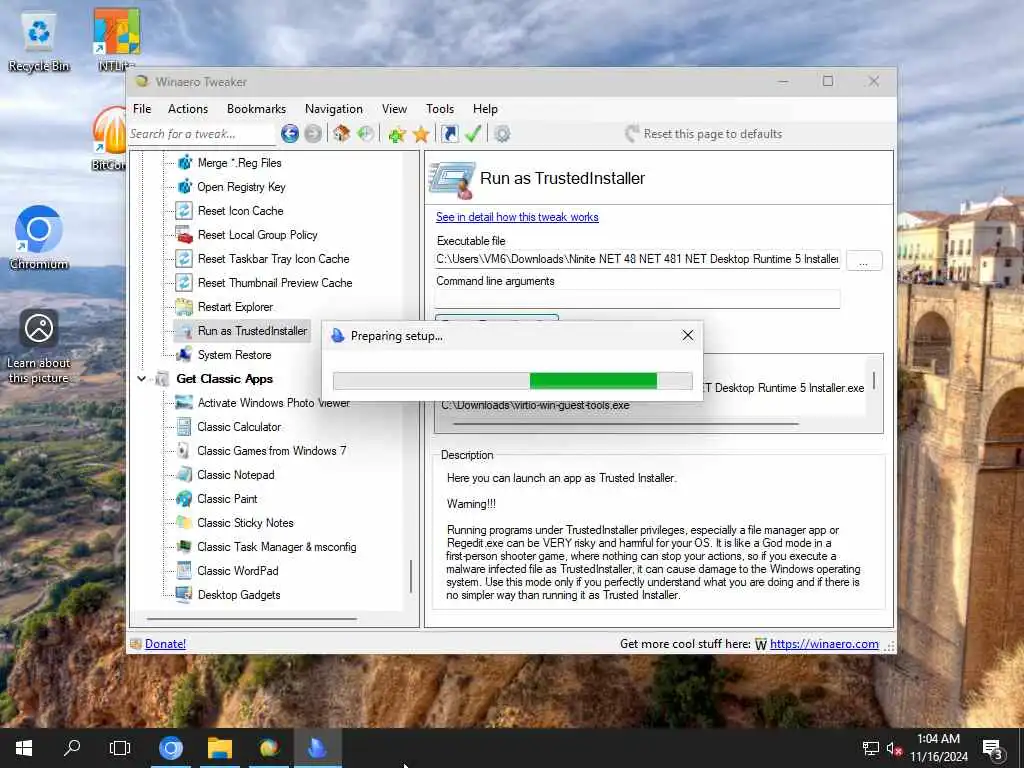Image resolution: width=1024 pixels, height=768 pixels.
Task: Click the green setup progress bar
Action: (x=513, y=381)
